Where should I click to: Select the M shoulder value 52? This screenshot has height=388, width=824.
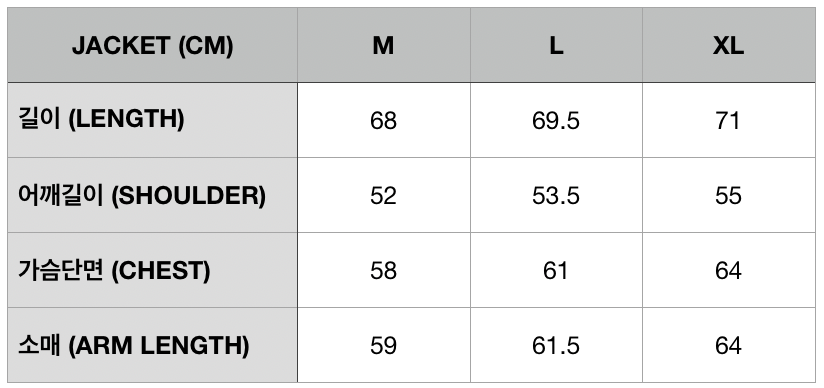[384, 196]
